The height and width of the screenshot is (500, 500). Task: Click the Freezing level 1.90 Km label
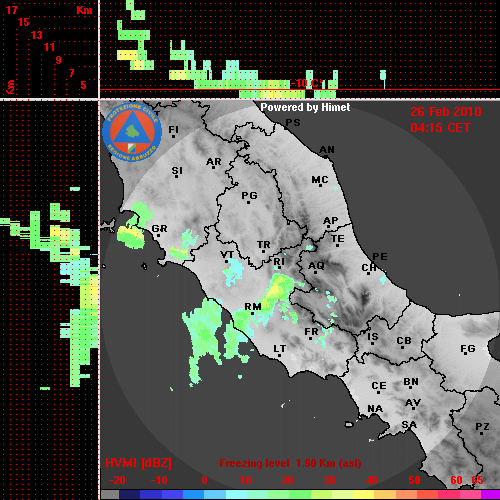click(290, 463)
